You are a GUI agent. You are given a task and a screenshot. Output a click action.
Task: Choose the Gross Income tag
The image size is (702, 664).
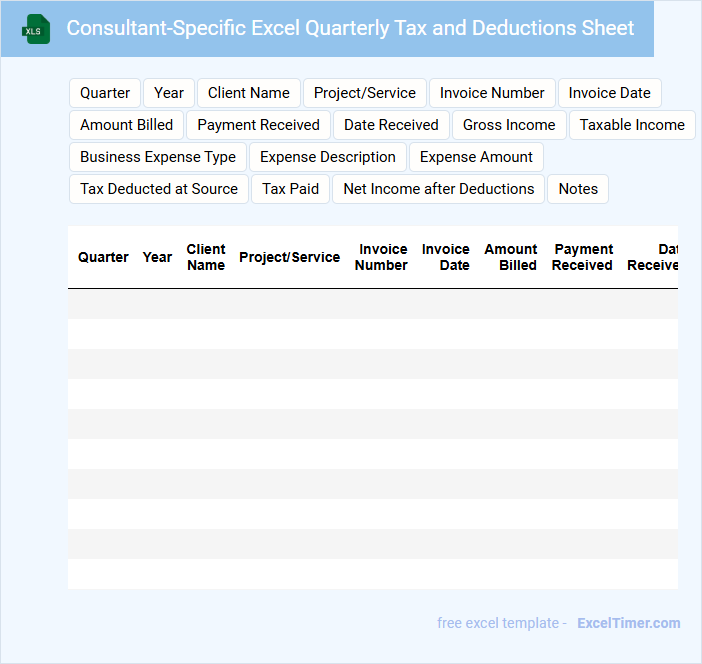click(509, 125)
